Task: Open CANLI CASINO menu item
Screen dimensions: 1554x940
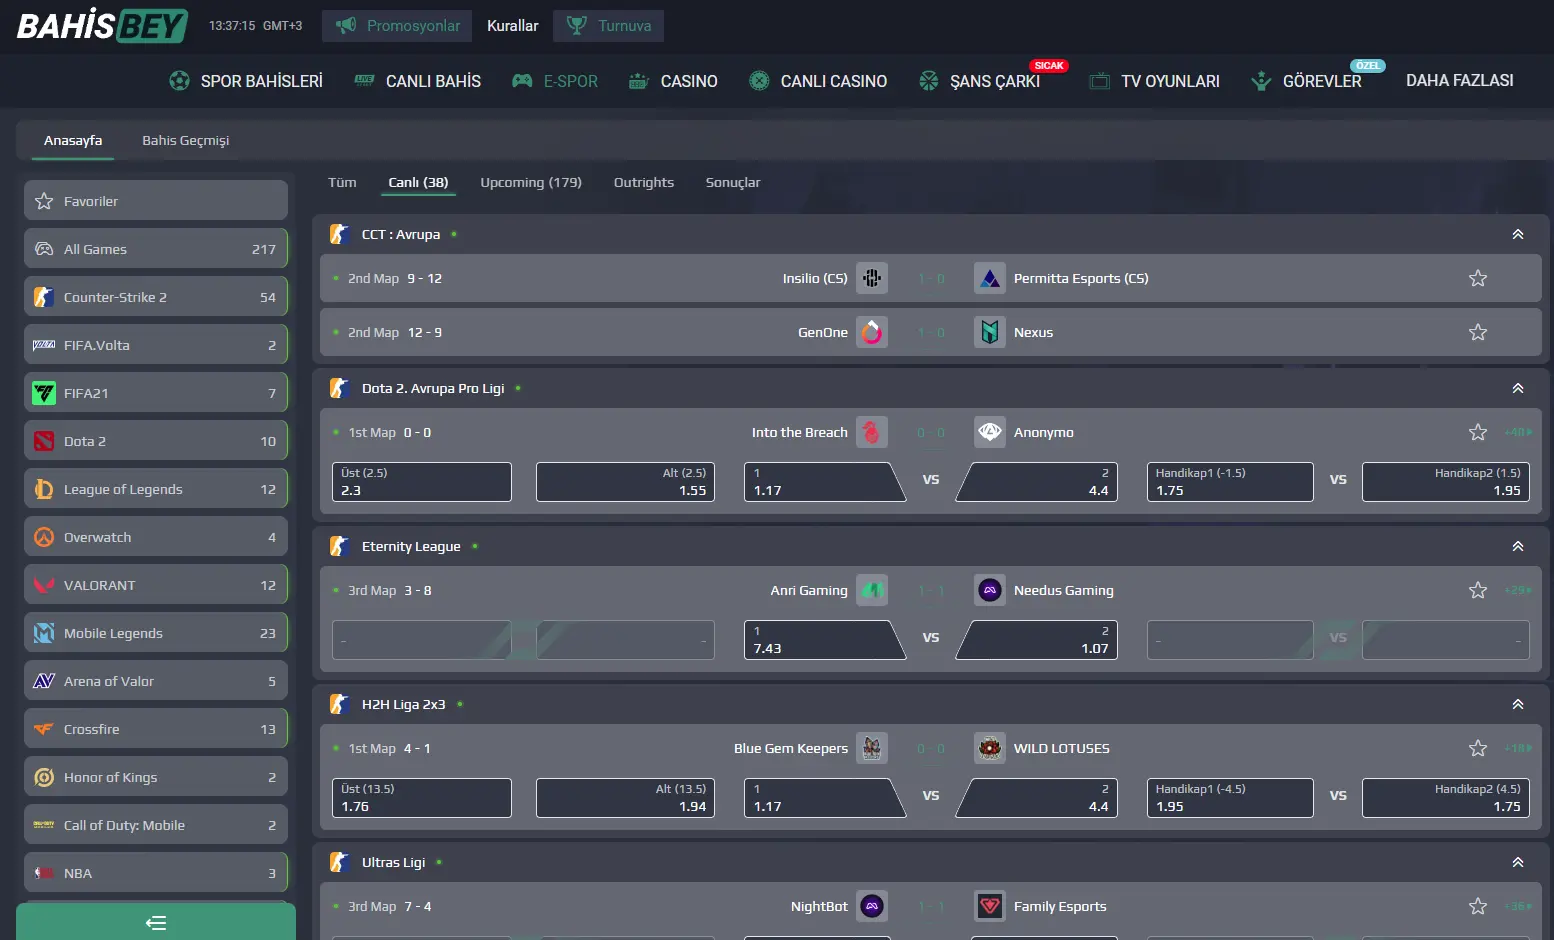Action: click(x=818, y=81)
